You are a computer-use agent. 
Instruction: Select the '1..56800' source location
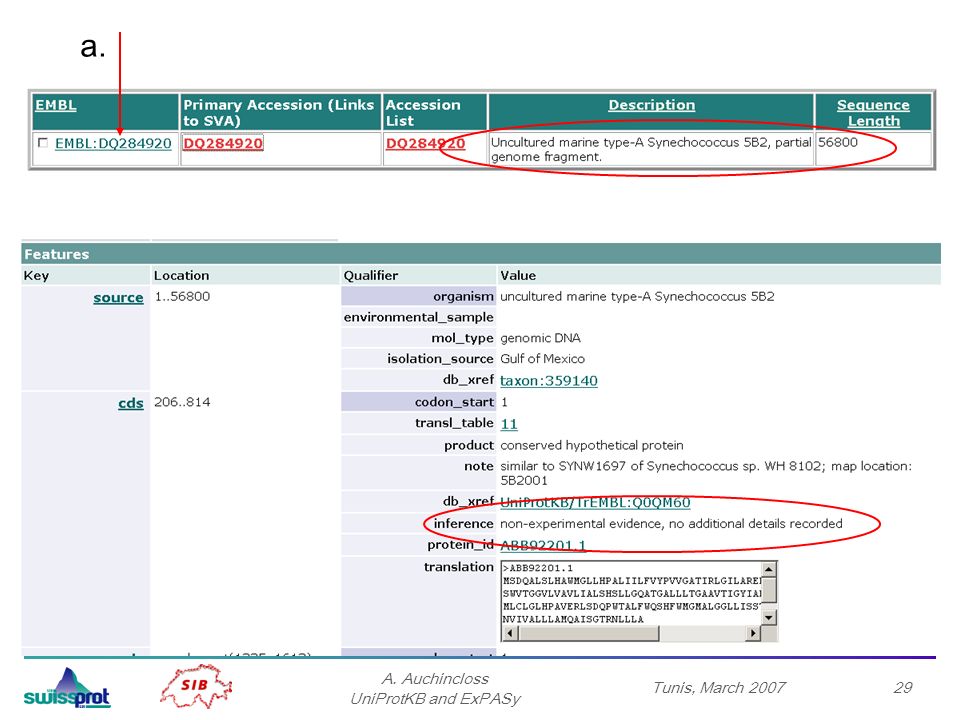182,296
